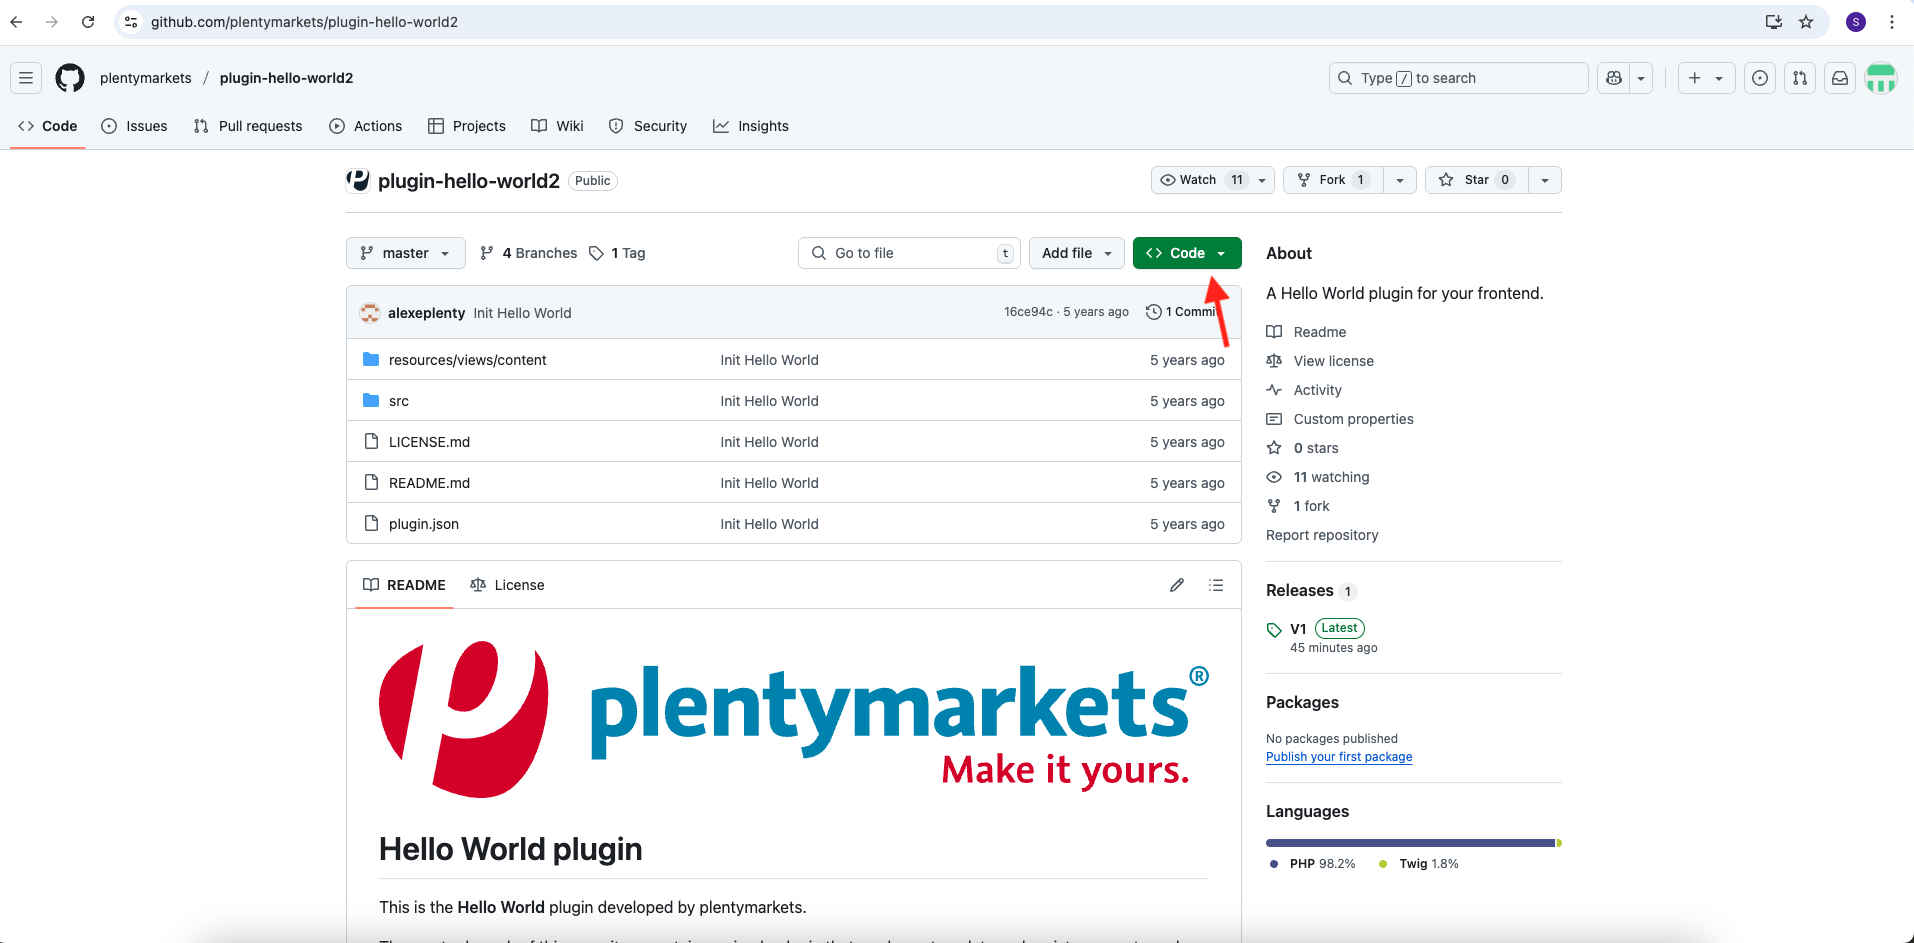1914x943 pixels.
Task: Click the Go to file search field
Action: pyautogui.click(x=909, y=253)
